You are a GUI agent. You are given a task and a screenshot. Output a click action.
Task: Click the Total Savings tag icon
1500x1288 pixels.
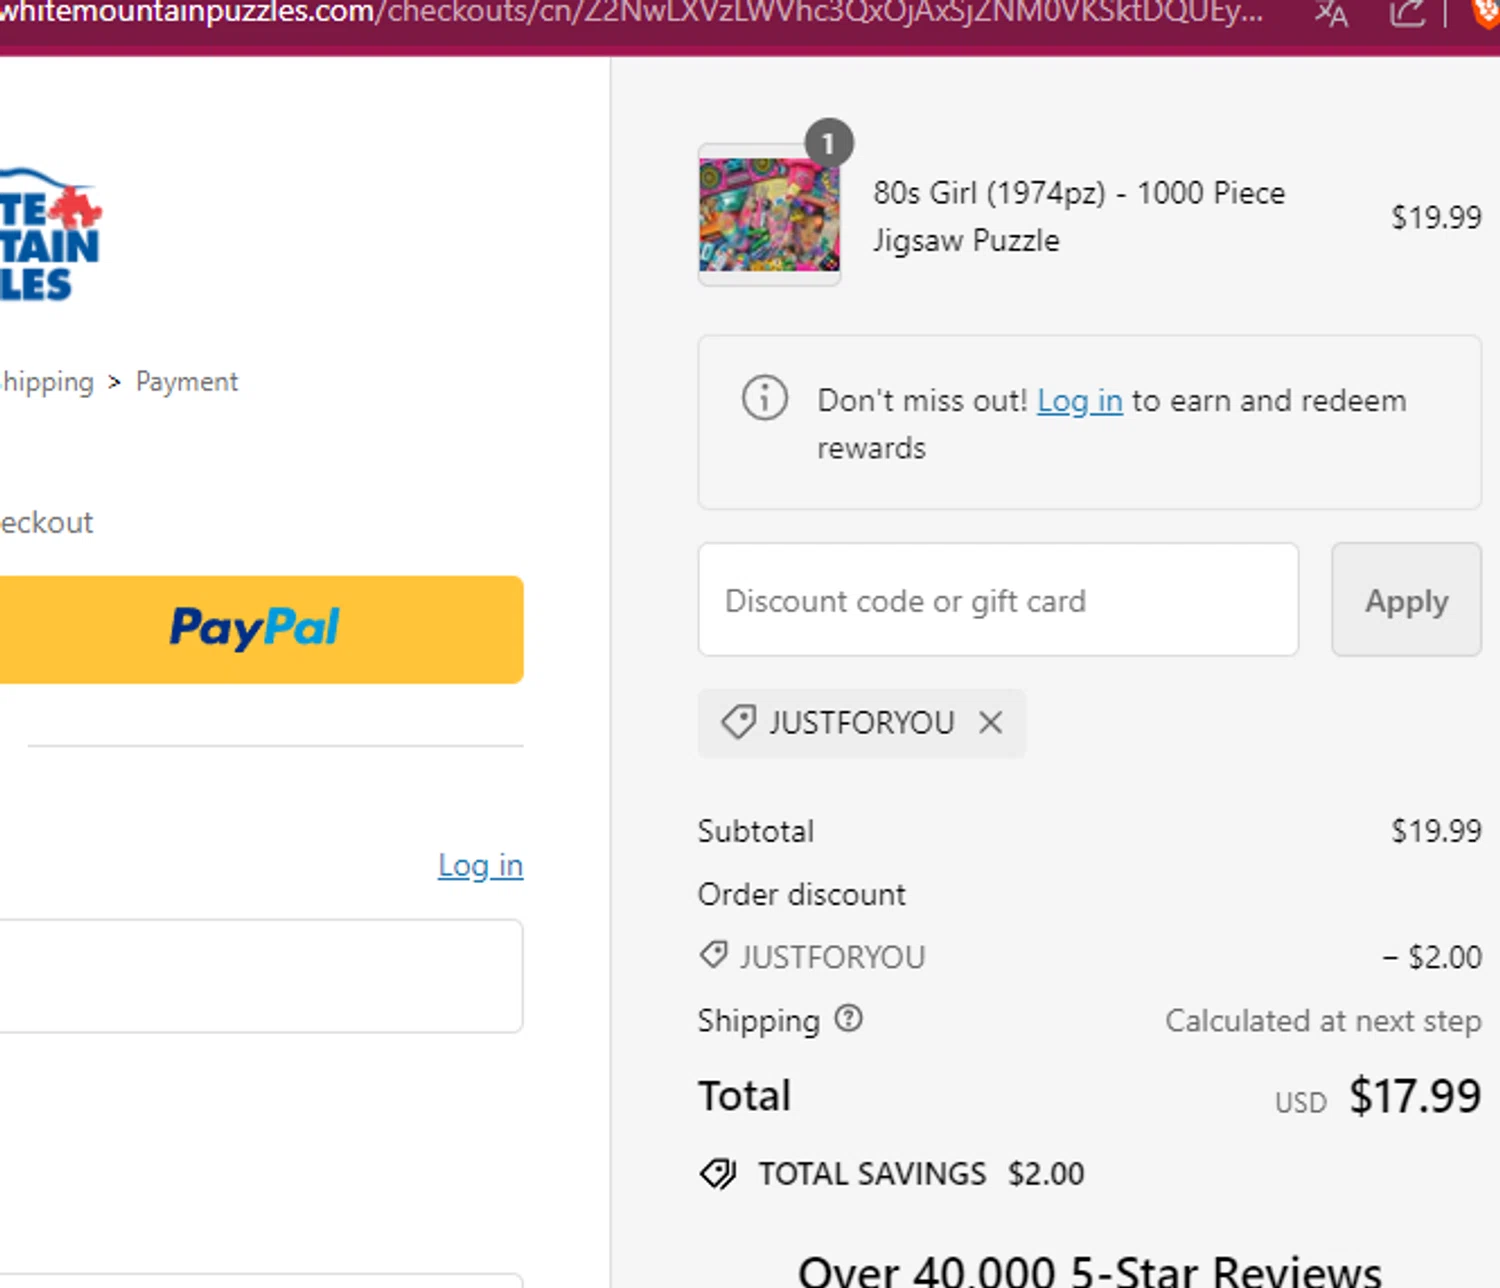(718, 1173)
